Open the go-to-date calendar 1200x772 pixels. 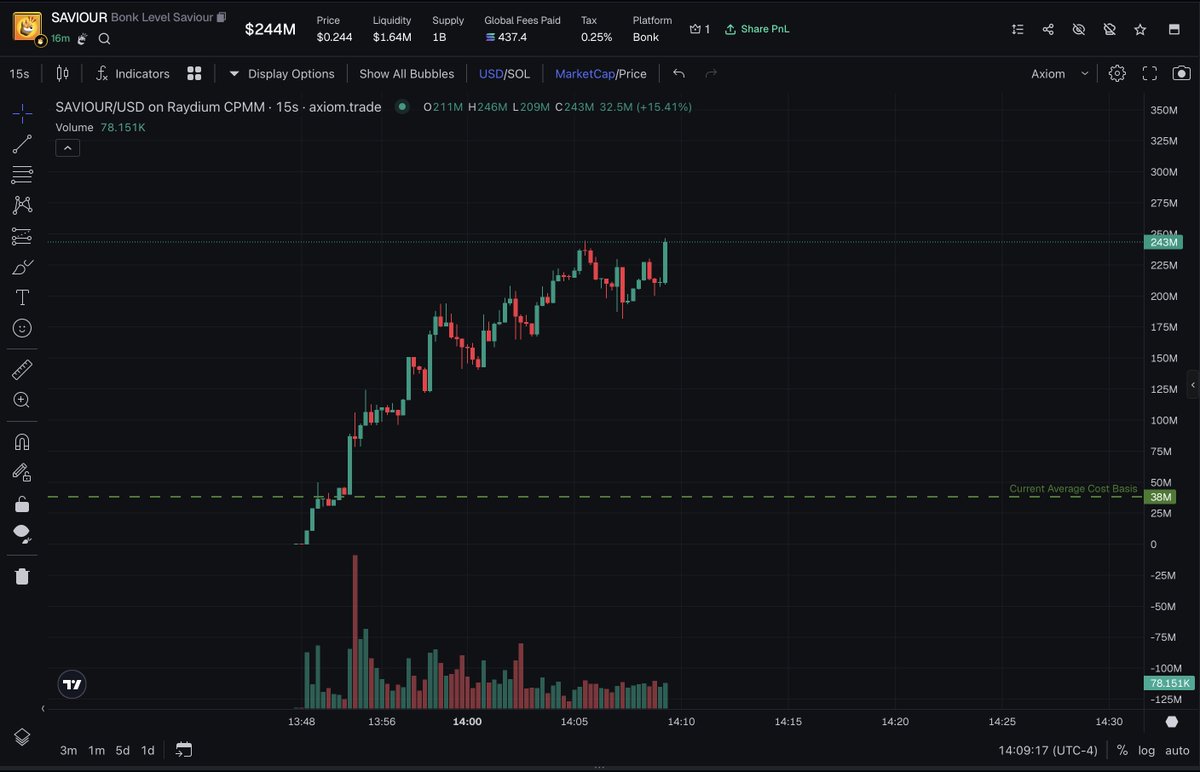tap(183, 749)
